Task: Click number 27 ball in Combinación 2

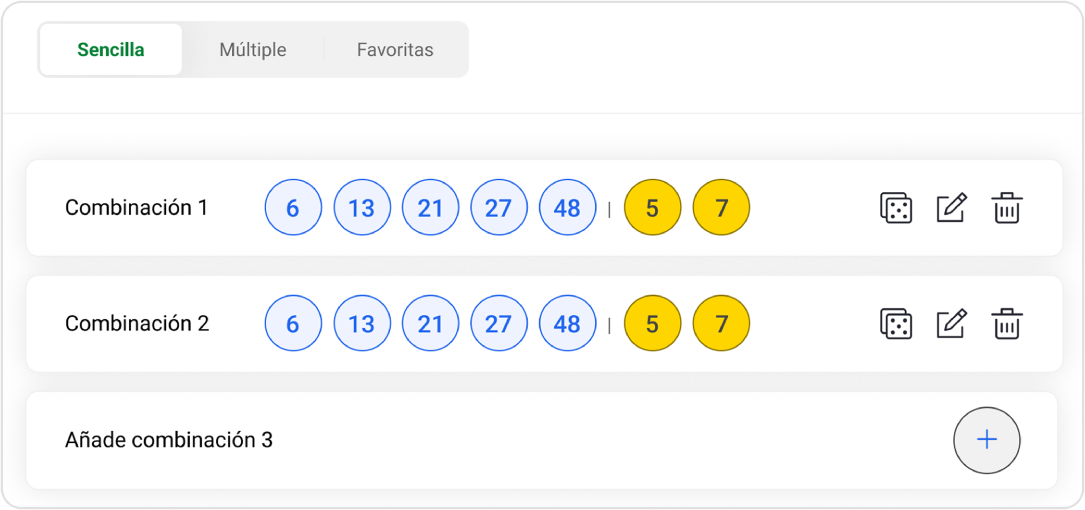Action: [x=498, y=324]
